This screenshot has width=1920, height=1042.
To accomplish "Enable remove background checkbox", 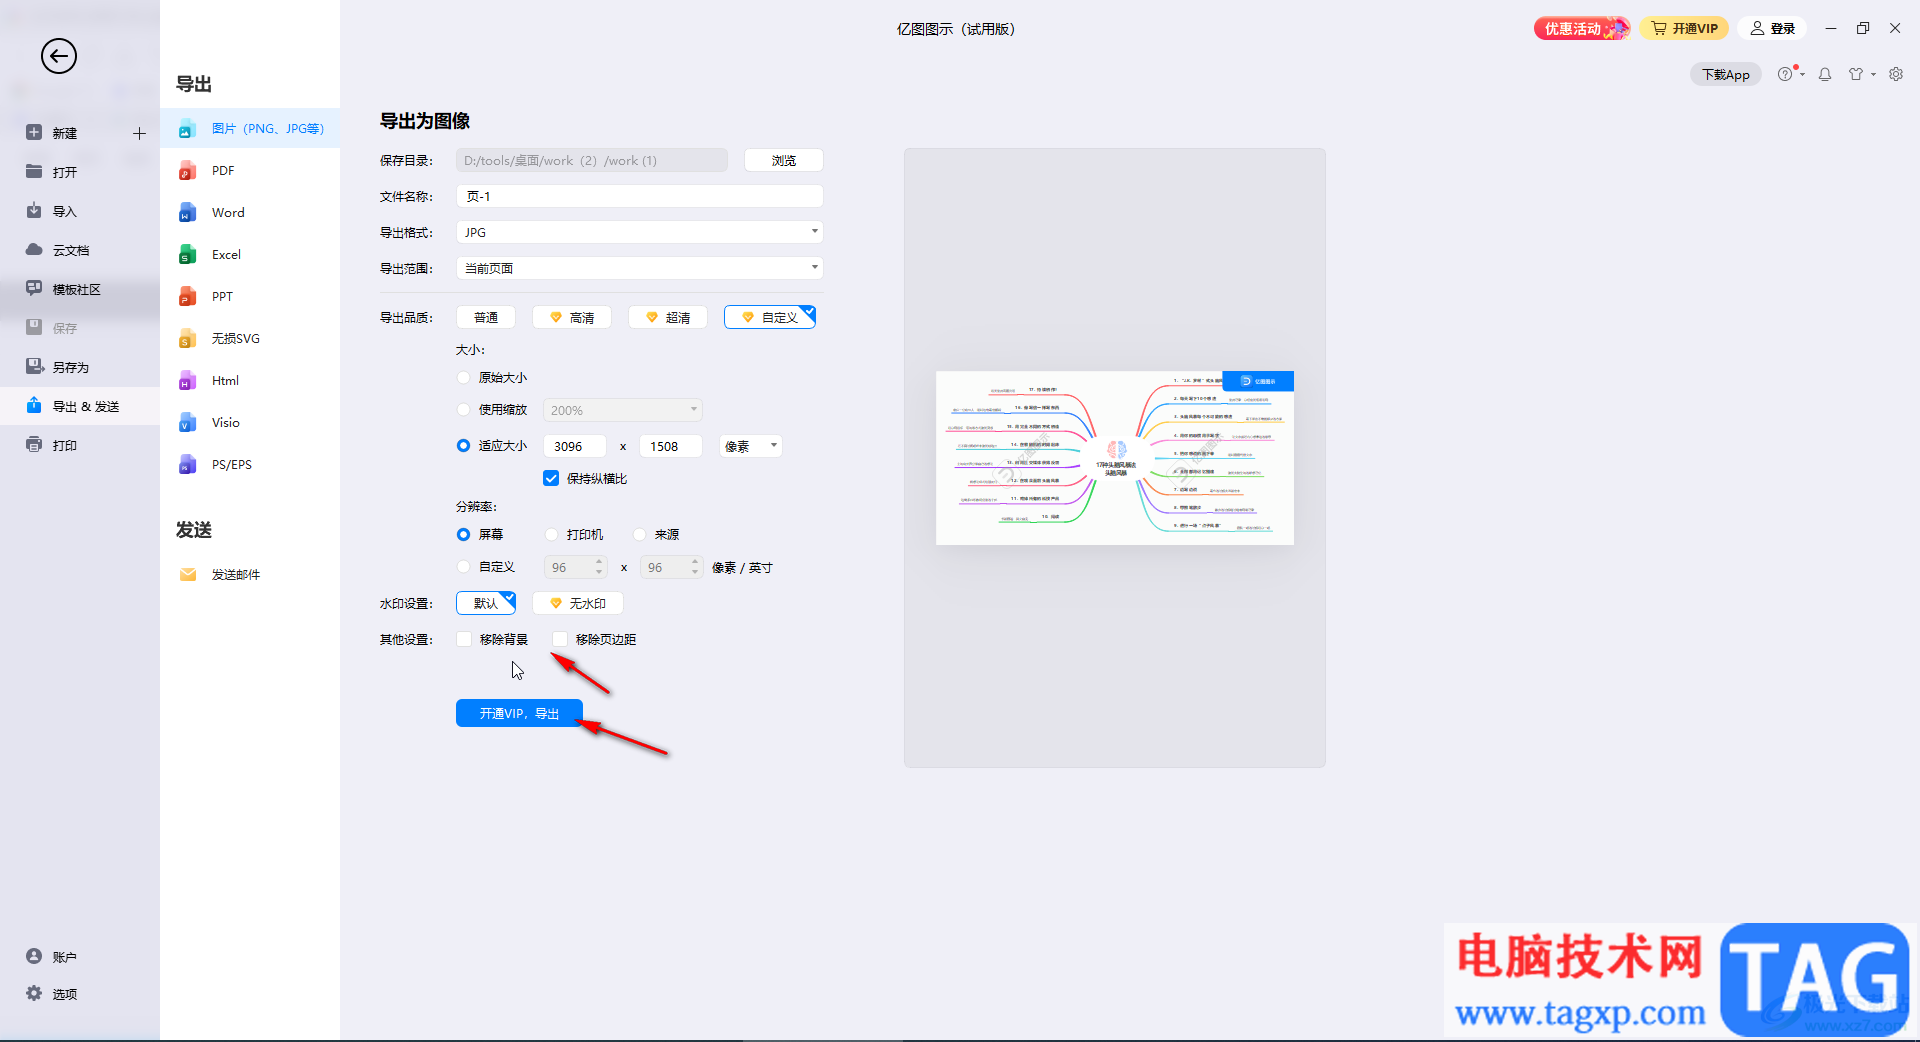I will (x=464, y=639).
